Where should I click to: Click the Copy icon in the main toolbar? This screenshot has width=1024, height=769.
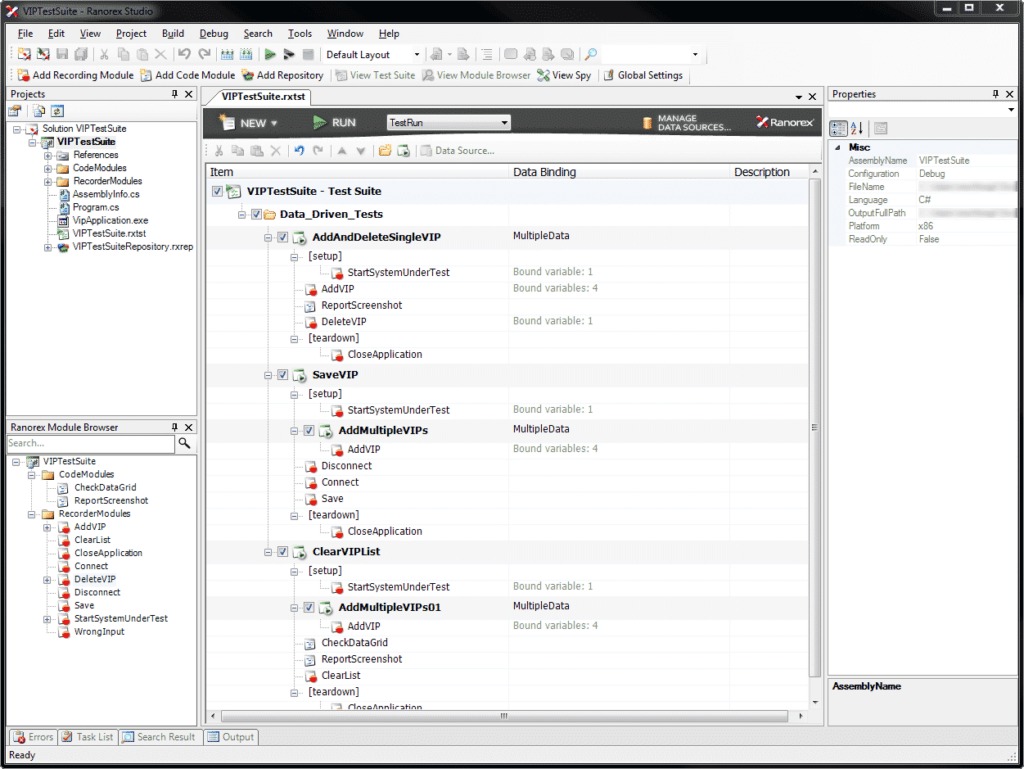[x=123, y=54]
